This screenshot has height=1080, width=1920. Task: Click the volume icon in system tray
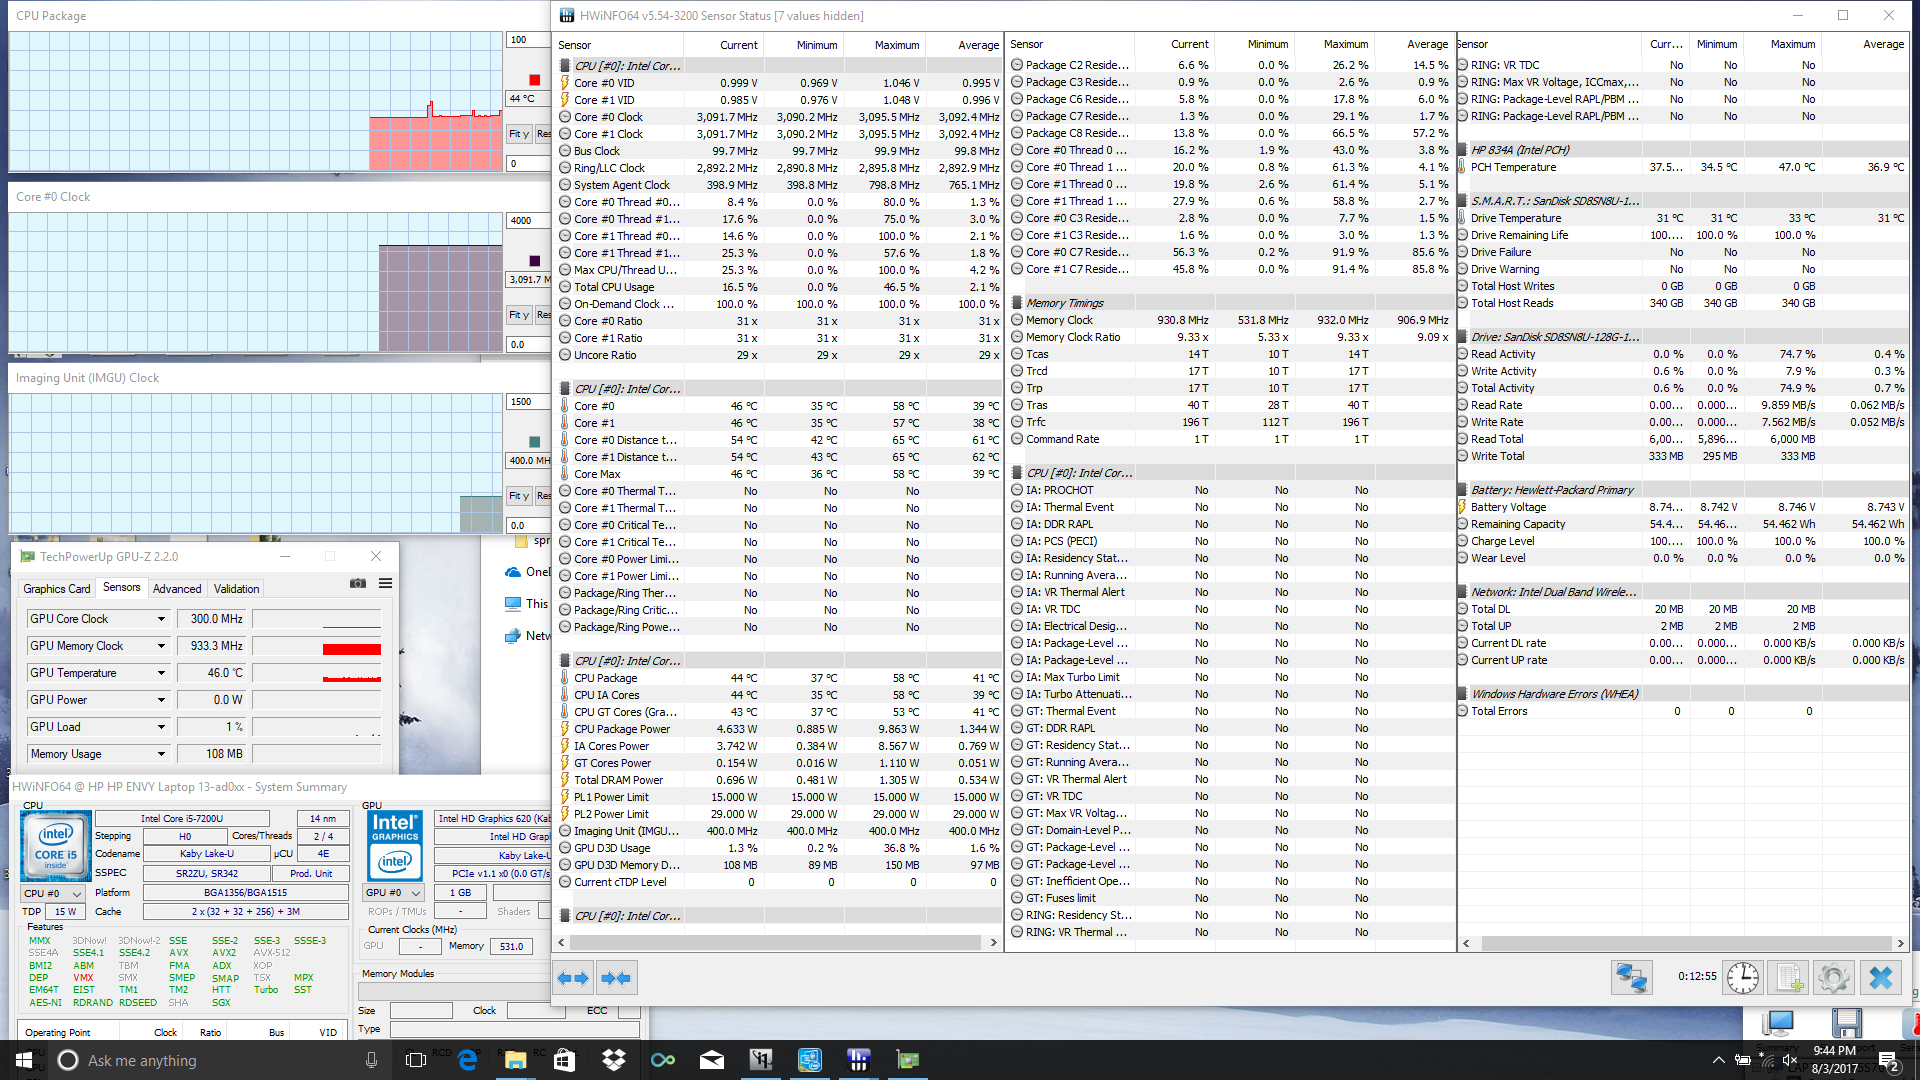[x=1790, y=1060]
